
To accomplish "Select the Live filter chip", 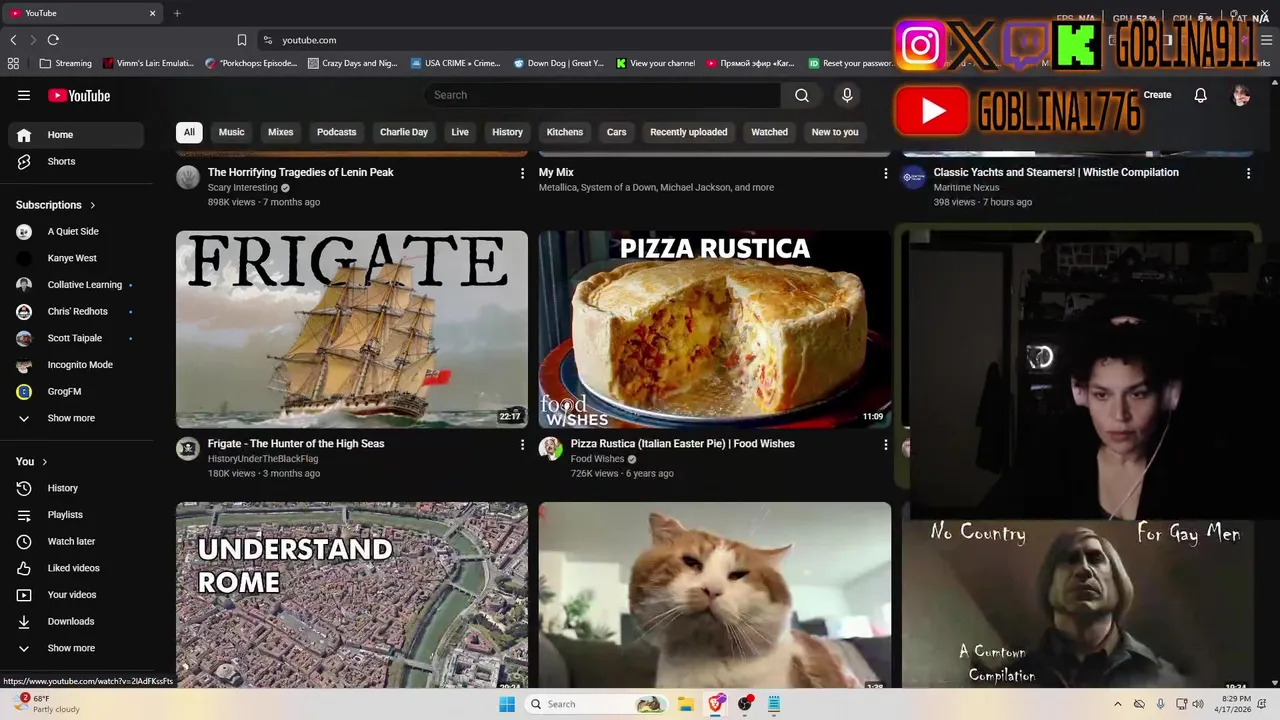I will click(x=460, y=132).
